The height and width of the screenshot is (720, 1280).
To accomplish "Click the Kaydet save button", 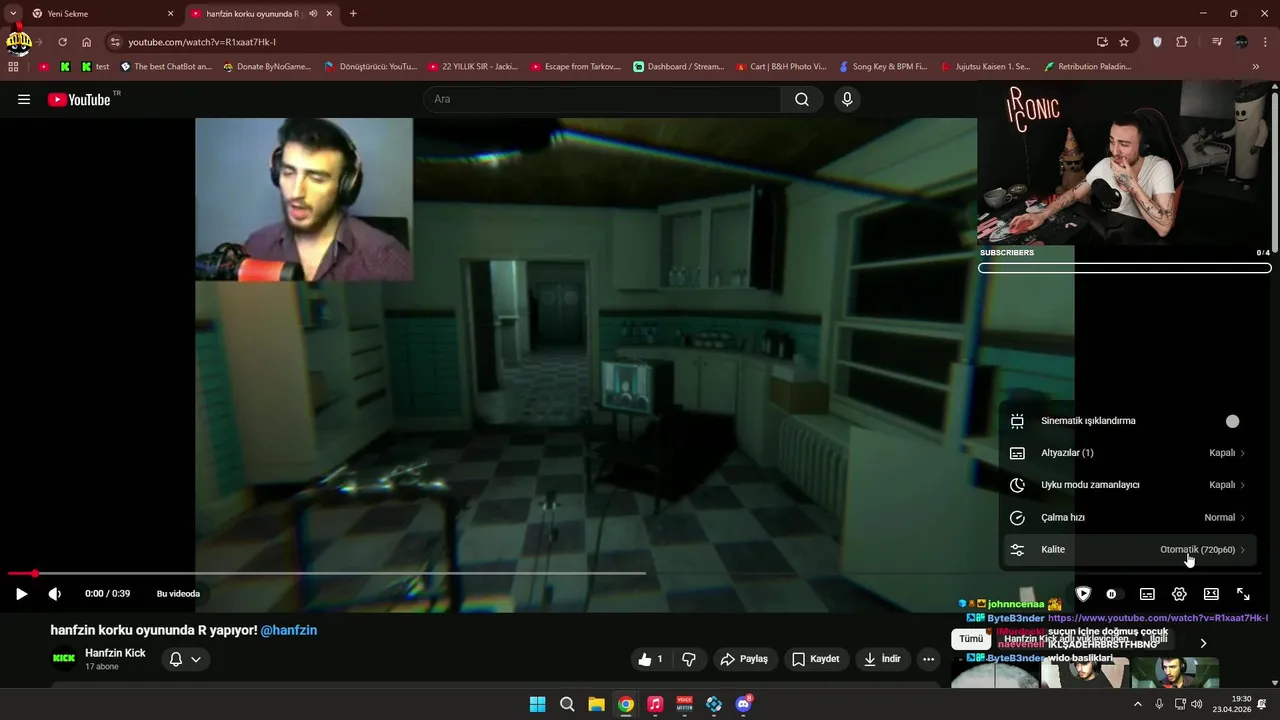I will pos(815,659).
